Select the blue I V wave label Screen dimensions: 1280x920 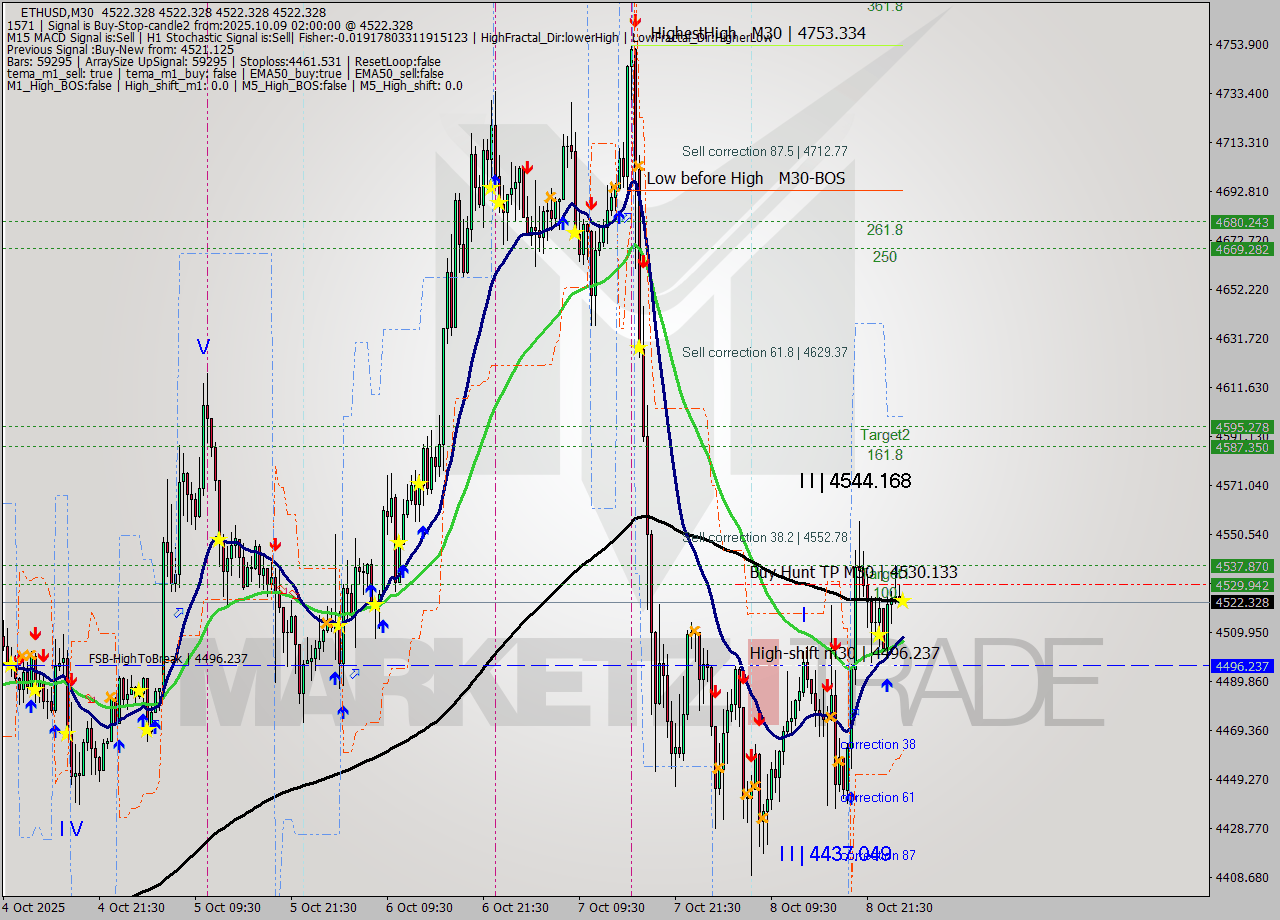click(x=71, y=828)
